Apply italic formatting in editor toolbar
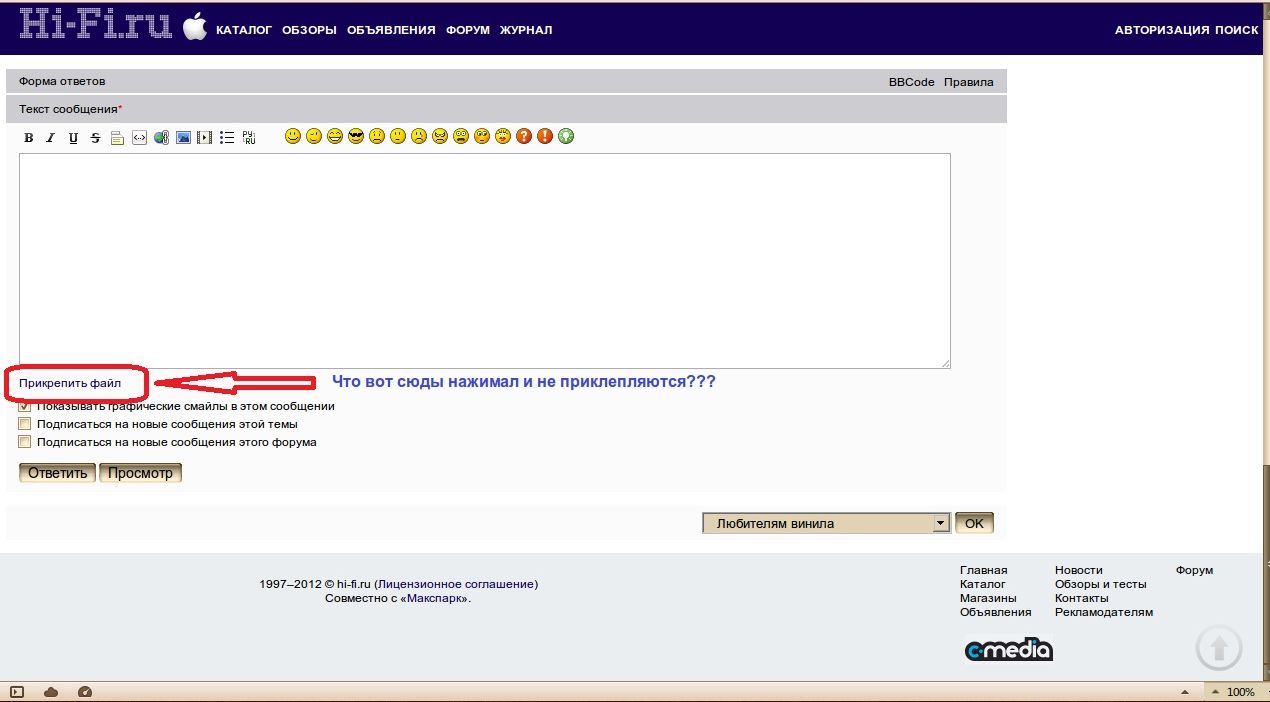The height and width of the screenshot is (702, 1270). pos(50,138)
